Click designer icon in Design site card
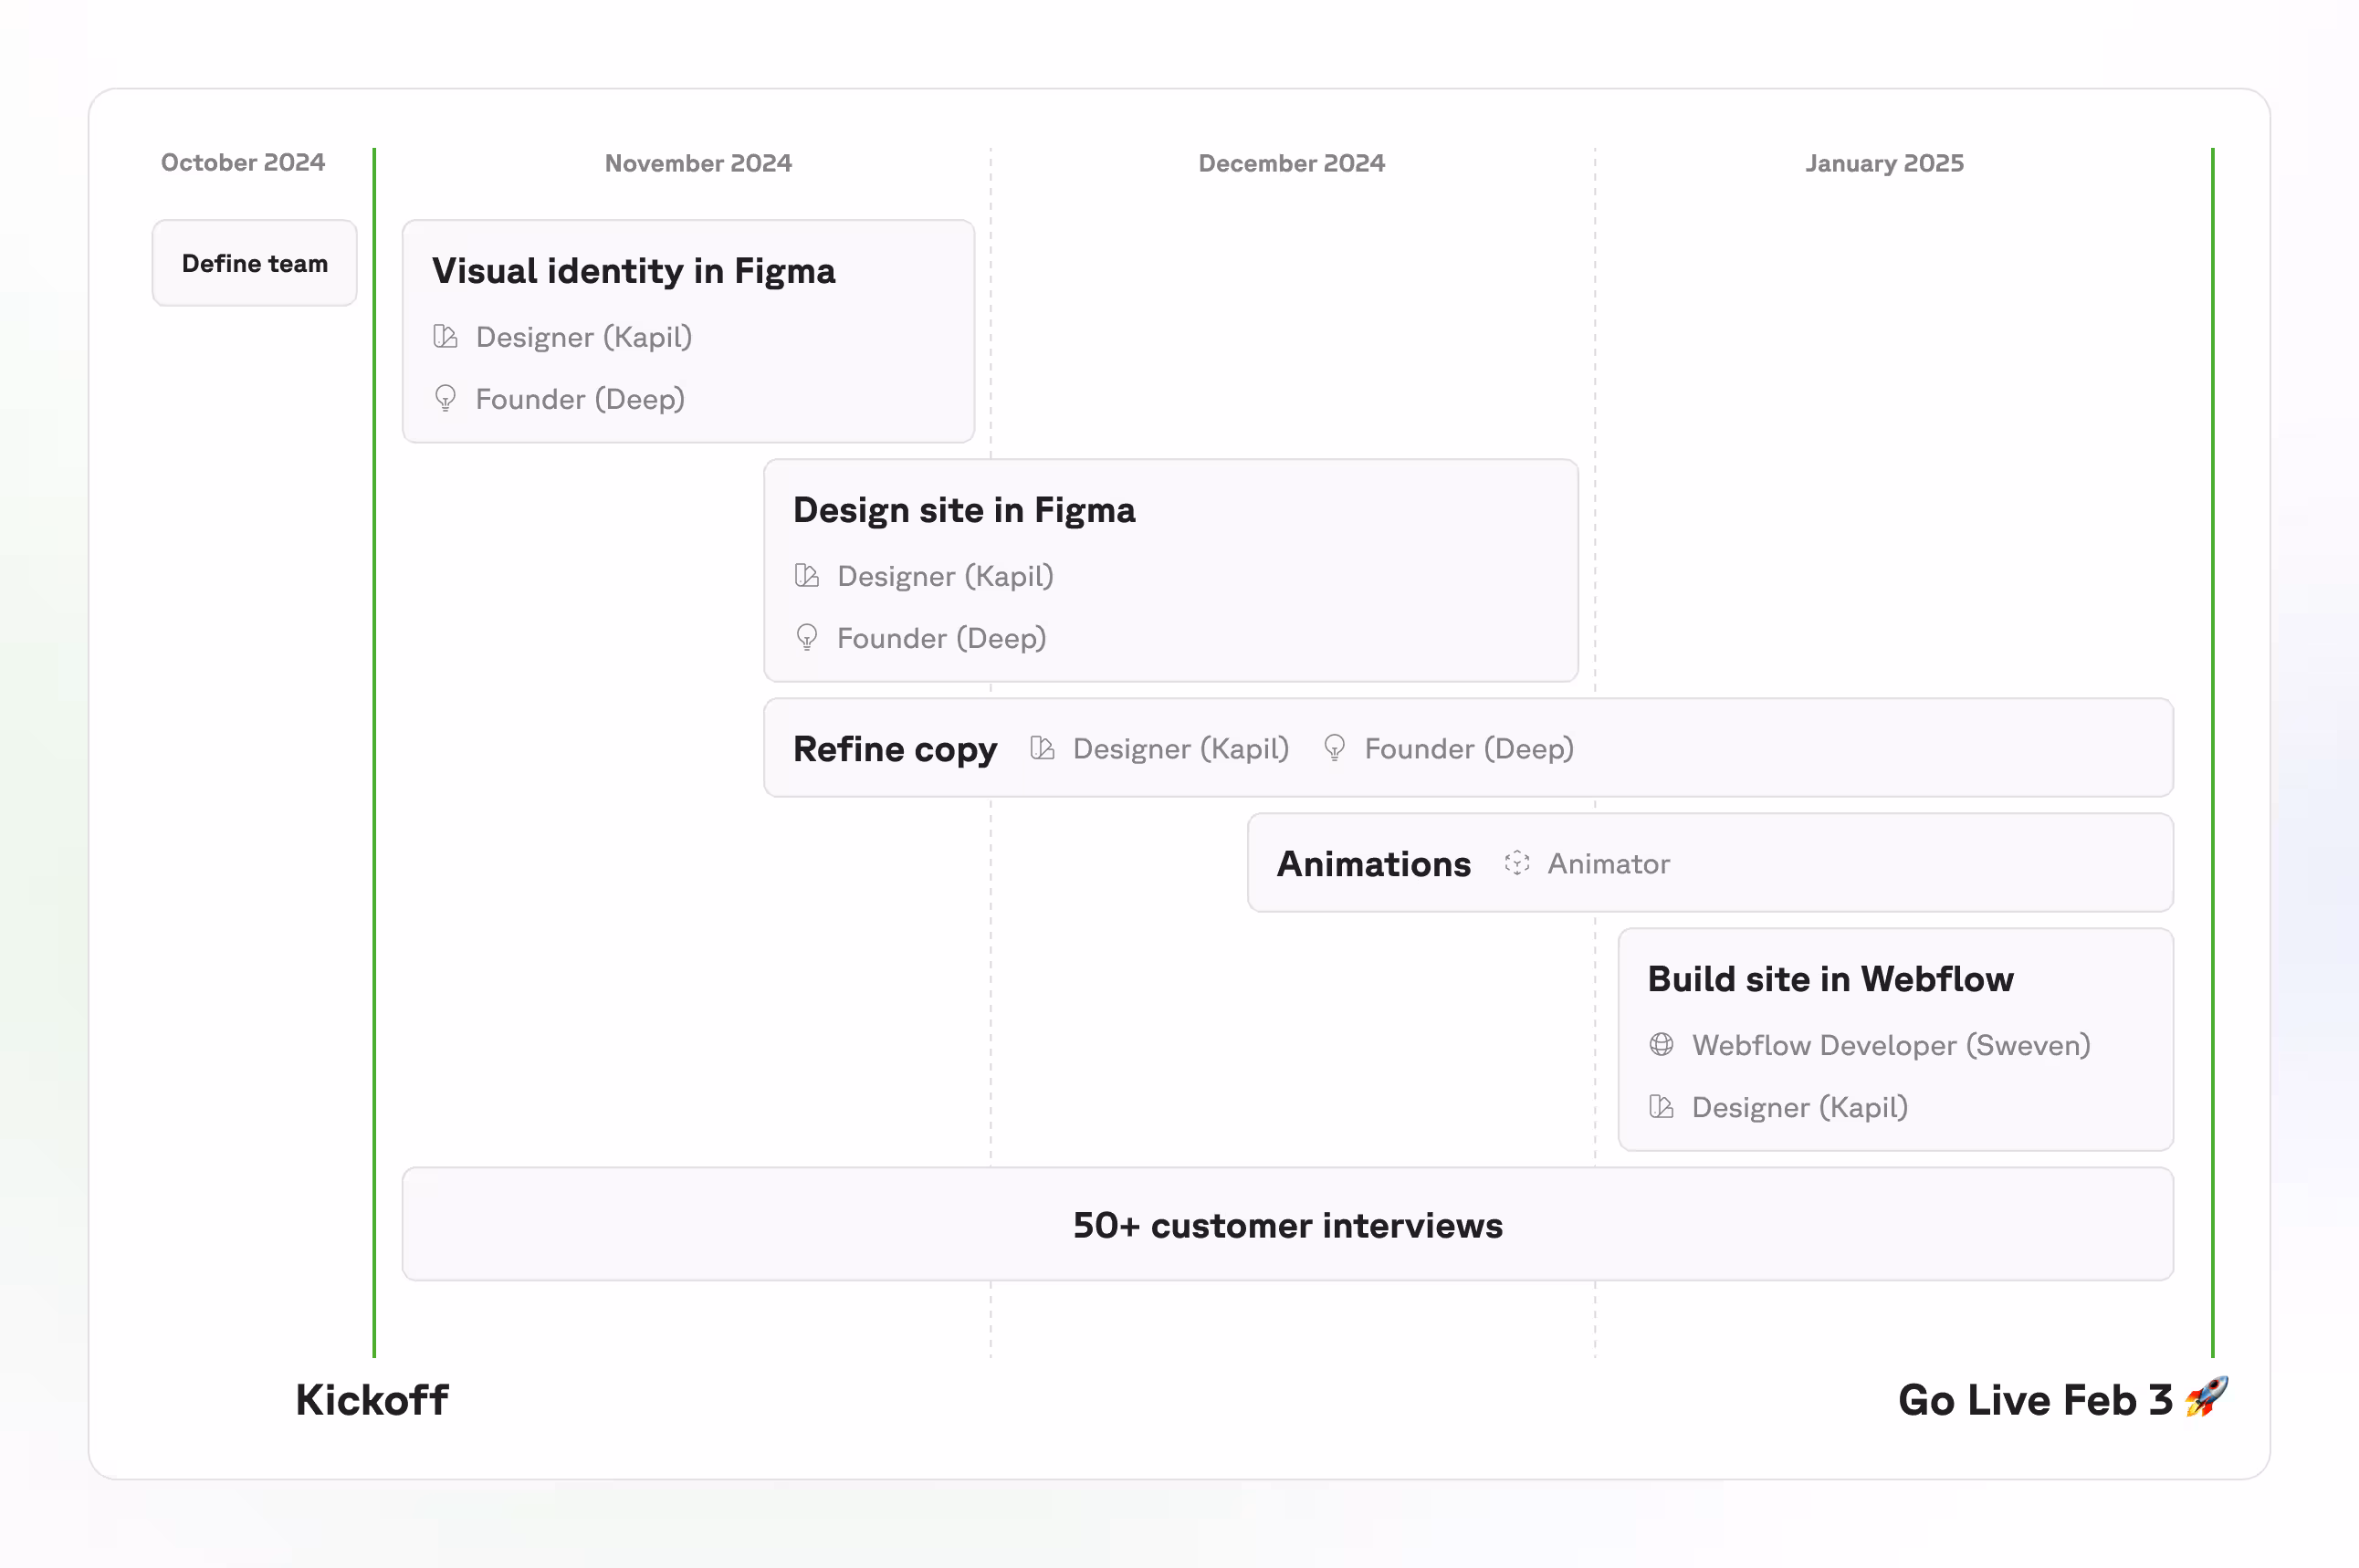The image size is (2359, 1568). pos(806,576)
